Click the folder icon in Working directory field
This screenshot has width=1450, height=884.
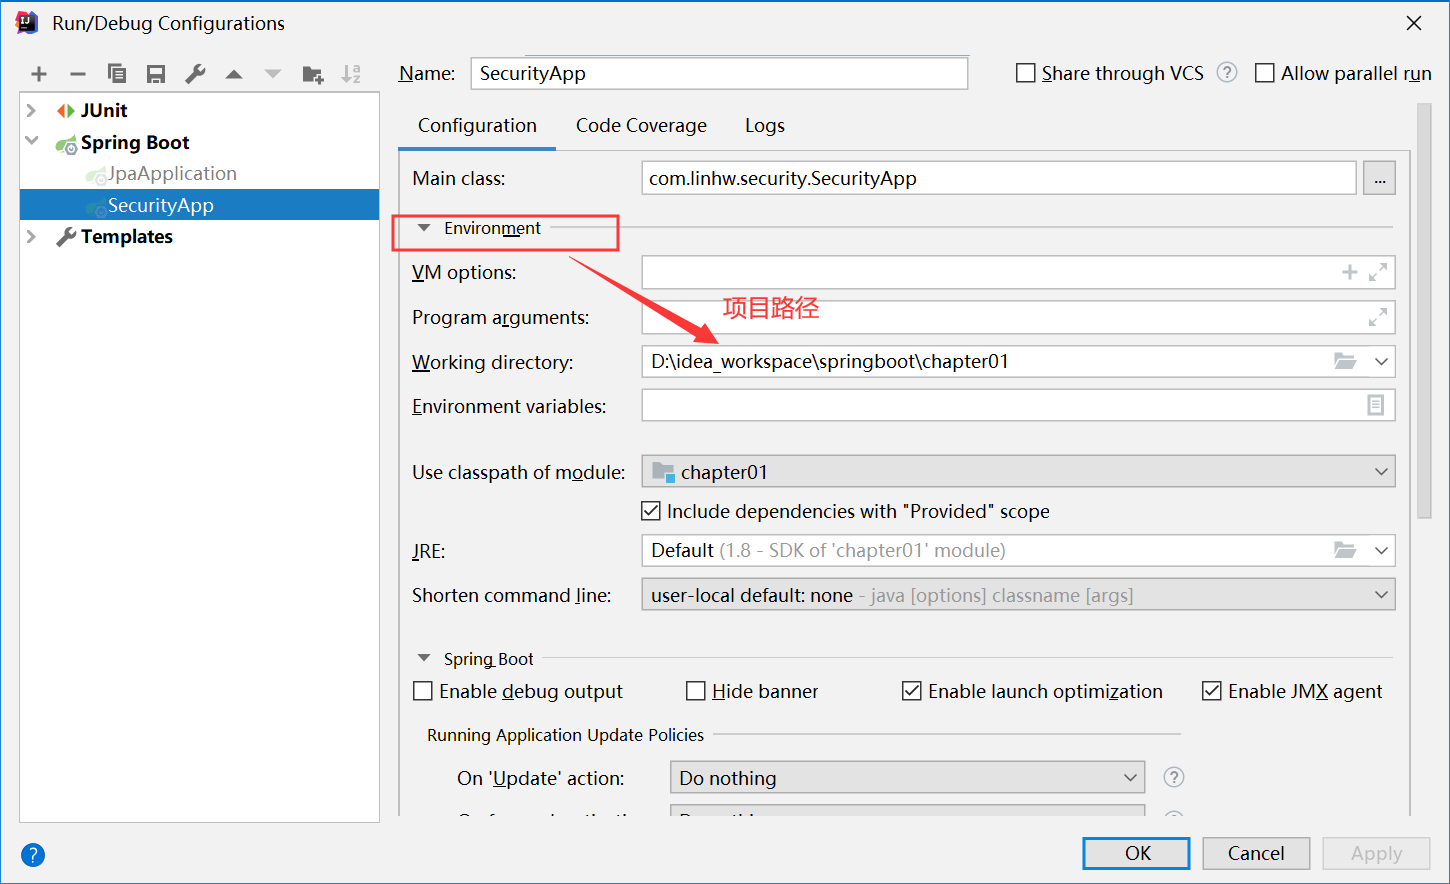pyautogui.click(x=1345, y=361)
